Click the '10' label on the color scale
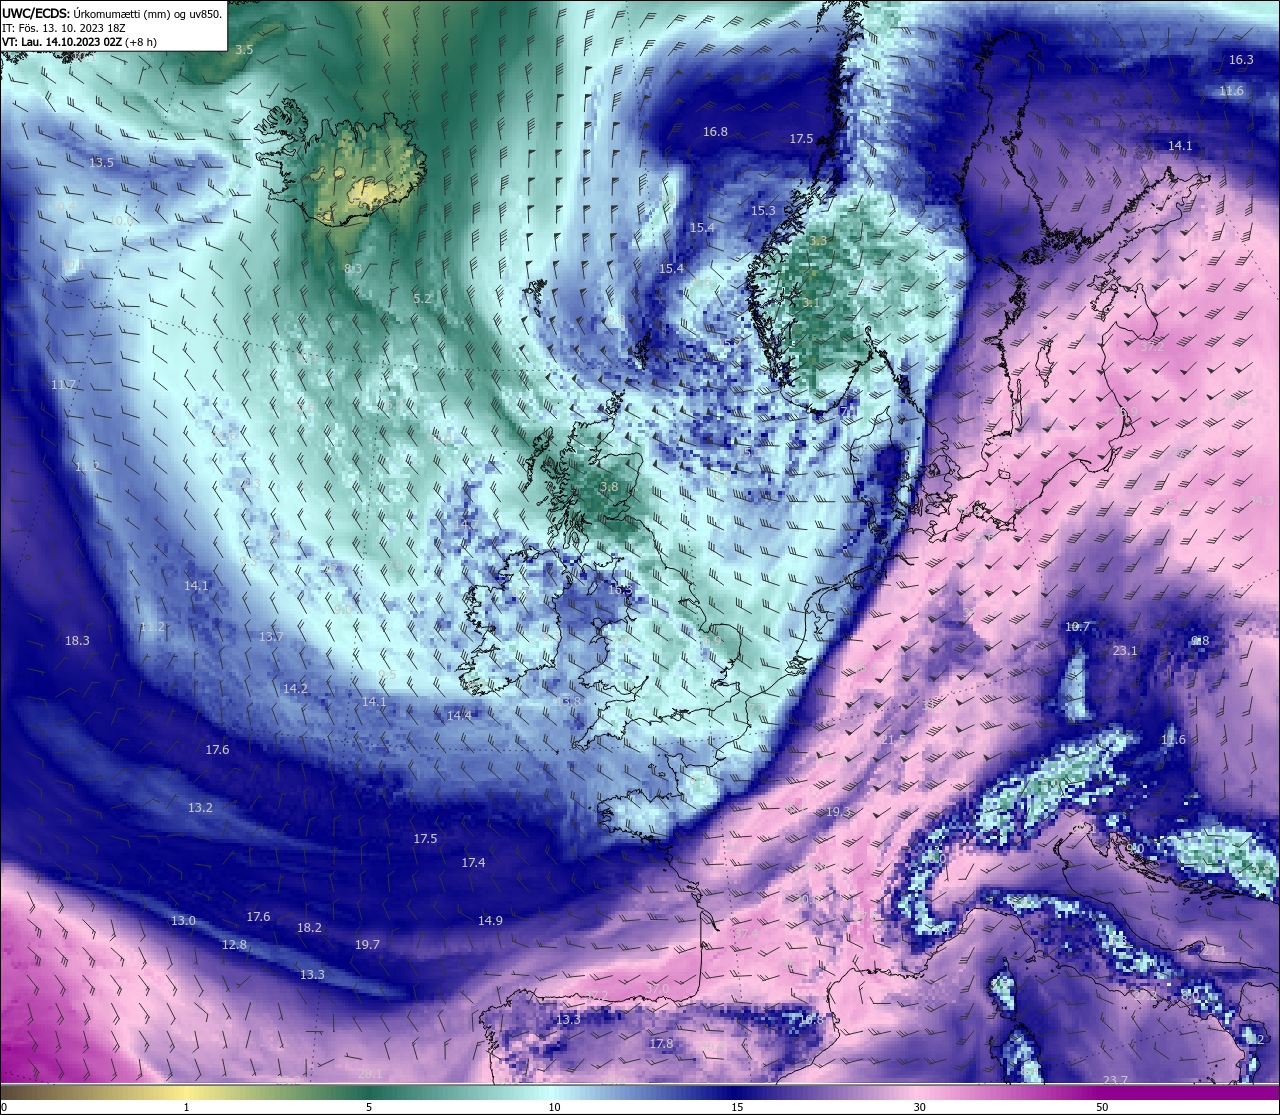This screenshot has width=1280, height=1115. pos(553,1107)
